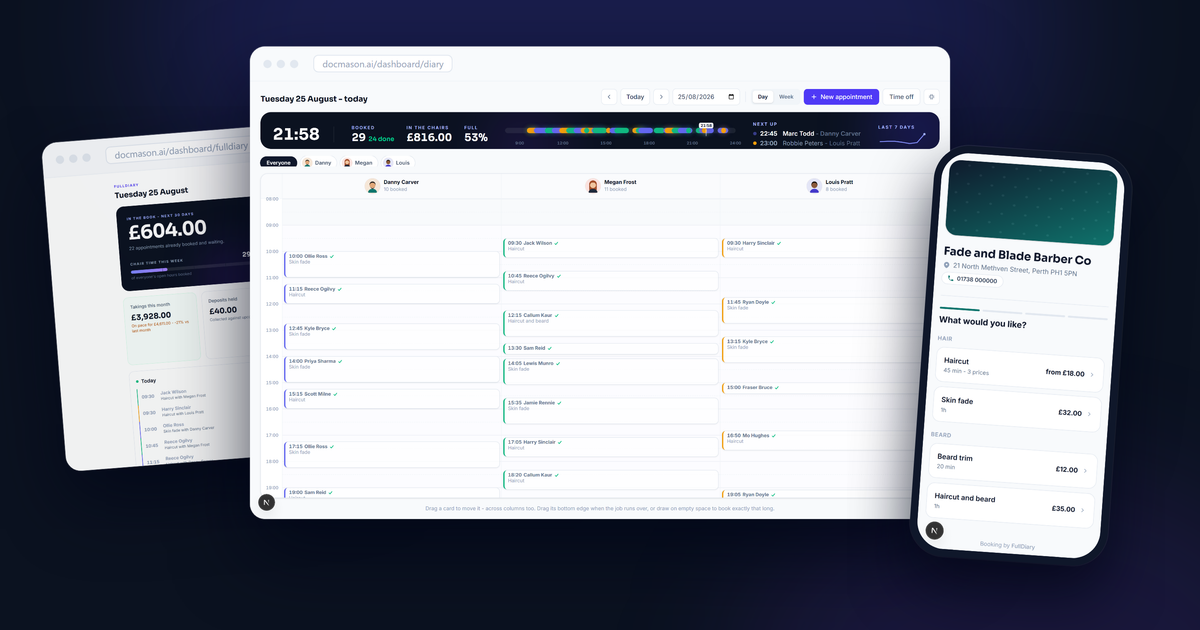Expand the Beard trim £12.00 service
1200x630 pixels.
(x=1014, y=465)
